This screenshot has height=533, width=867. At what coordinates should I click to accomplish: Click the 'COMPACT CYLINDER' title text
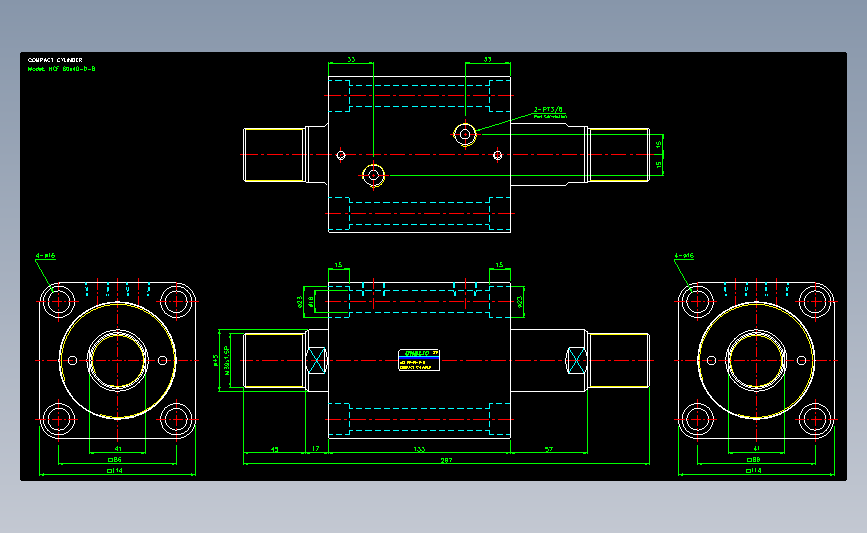(55, 60)
